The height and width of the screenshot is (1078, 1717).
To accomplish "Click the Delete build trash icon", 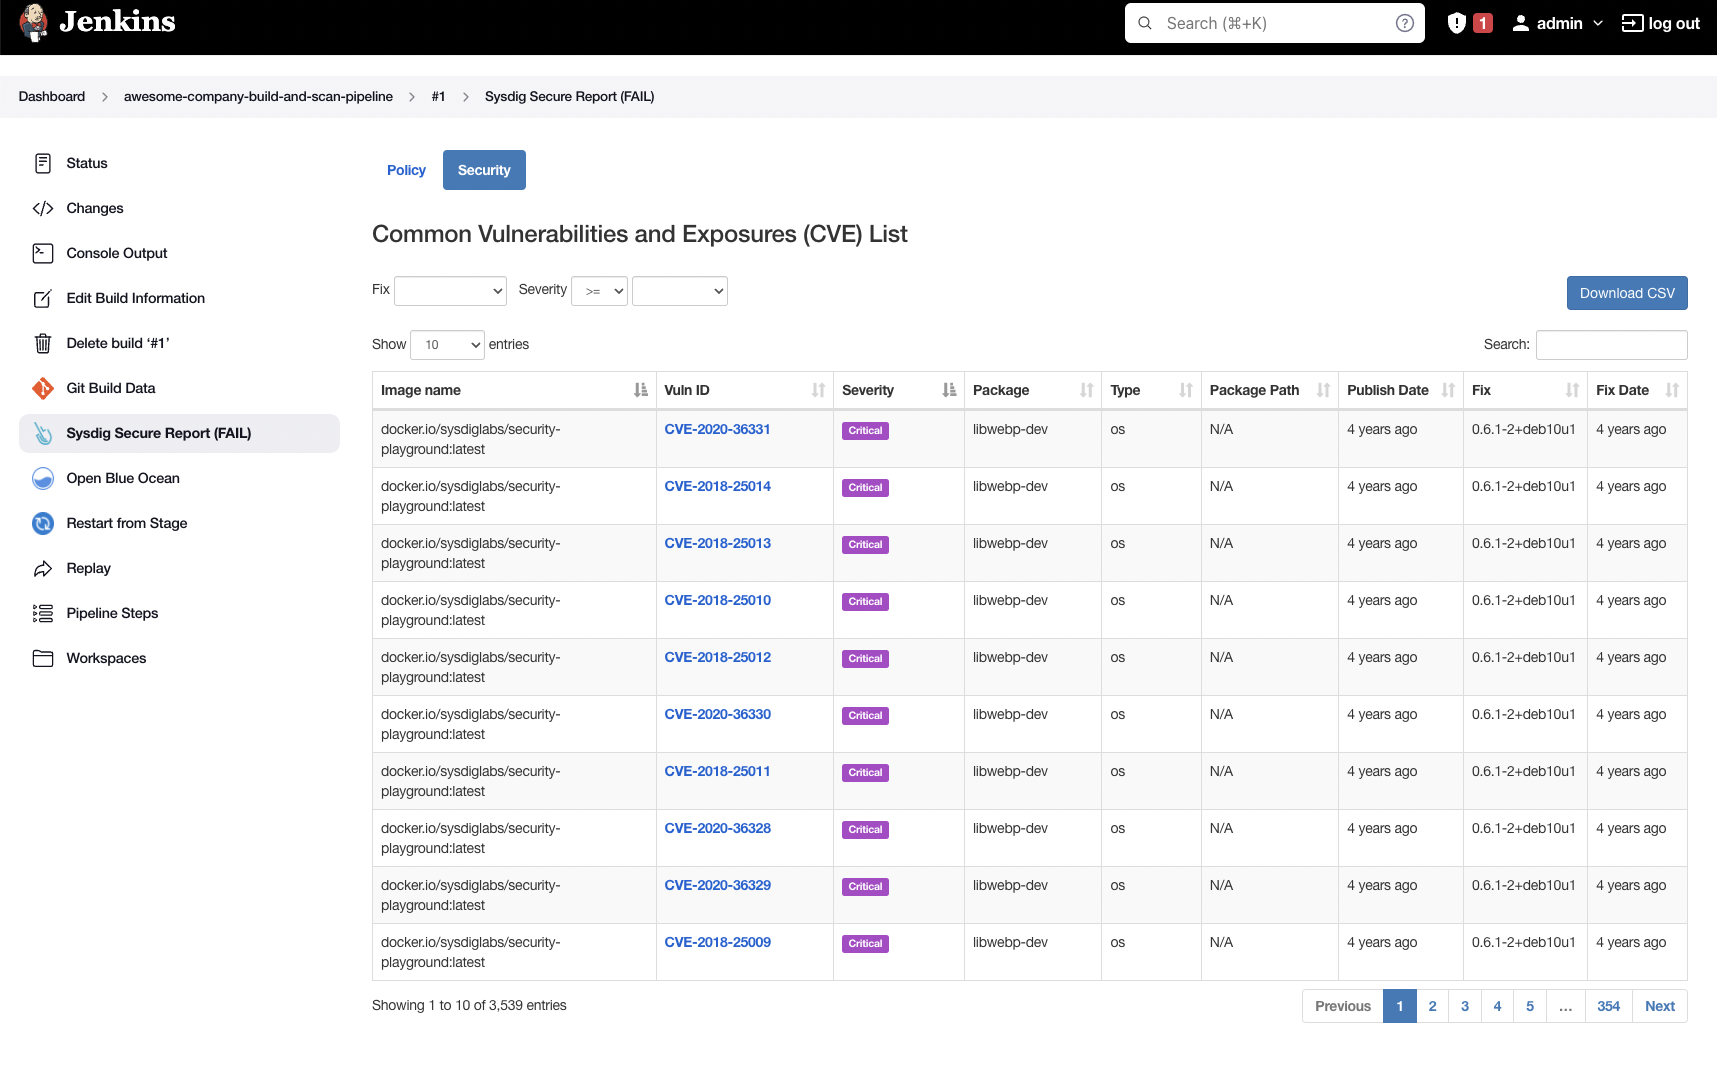I will 43,343.
